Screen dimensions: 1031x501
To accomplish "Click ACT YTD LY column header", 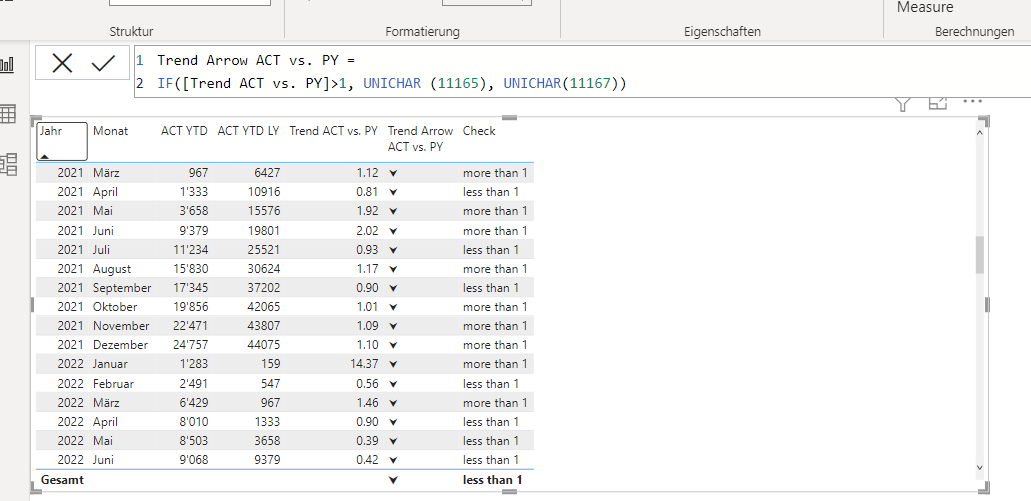I will pyautogui.click(x=249, y=131).
